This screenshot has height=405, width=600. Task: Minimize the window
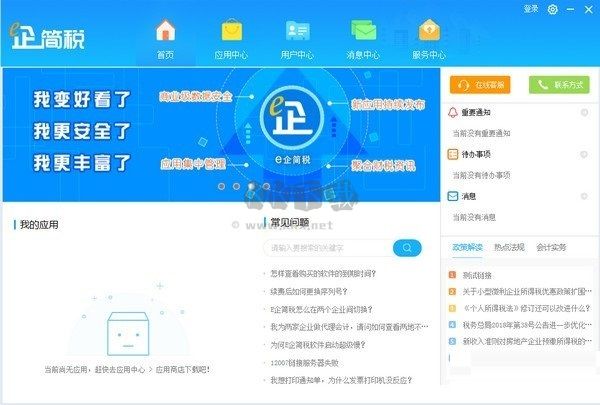pos(571,10)
